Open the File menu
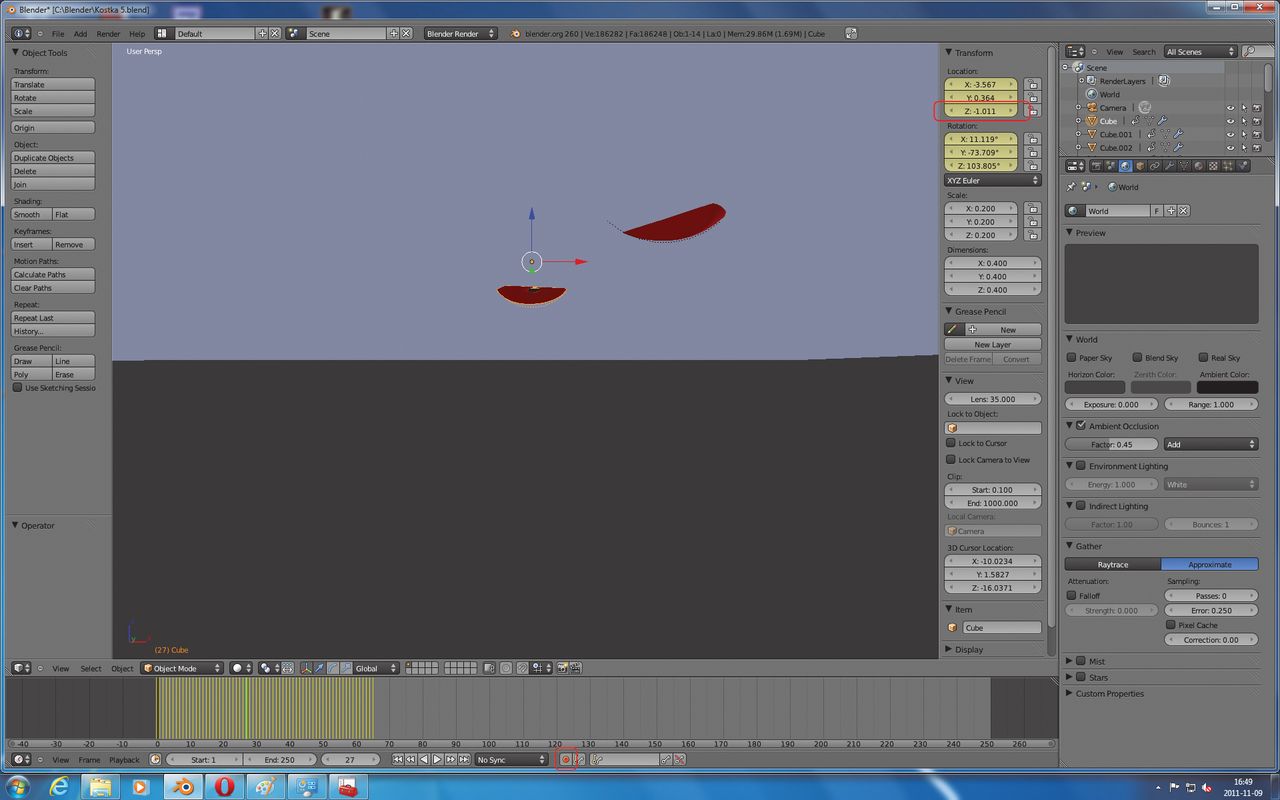The width and height of the screenshot is (1280, 800). [x=58, y=34]
